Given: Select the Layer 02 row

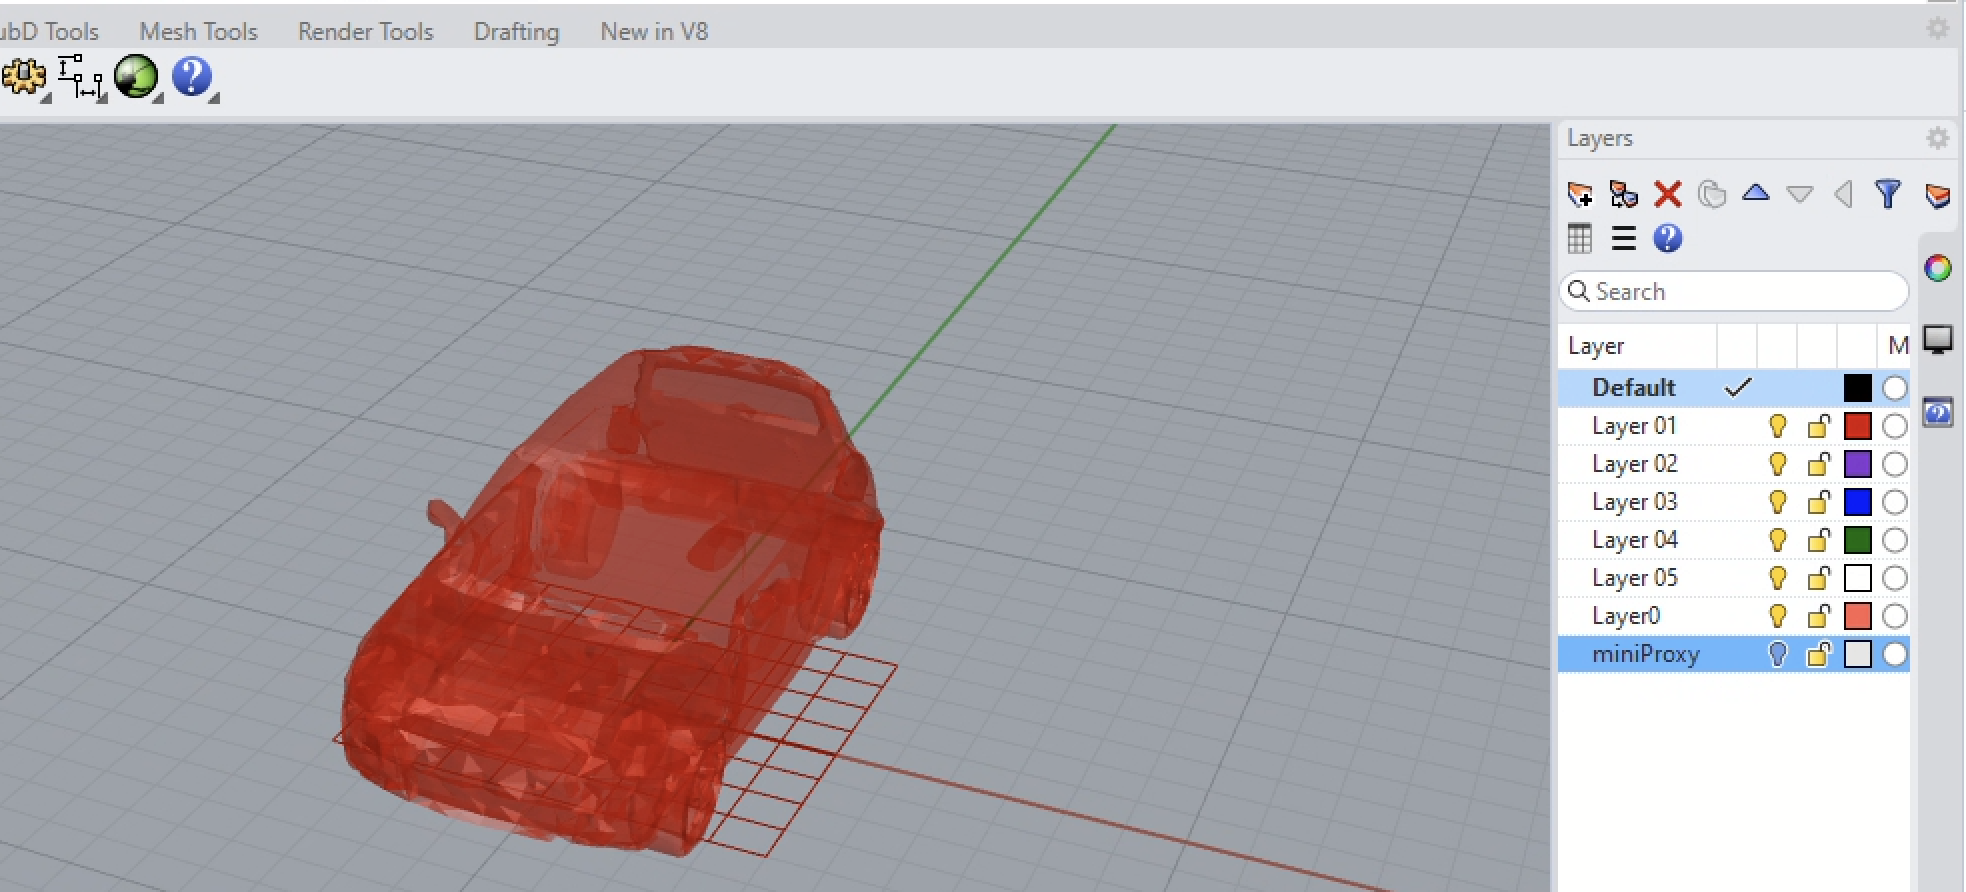Looking at the screenshot, I should coord(1733,464).
